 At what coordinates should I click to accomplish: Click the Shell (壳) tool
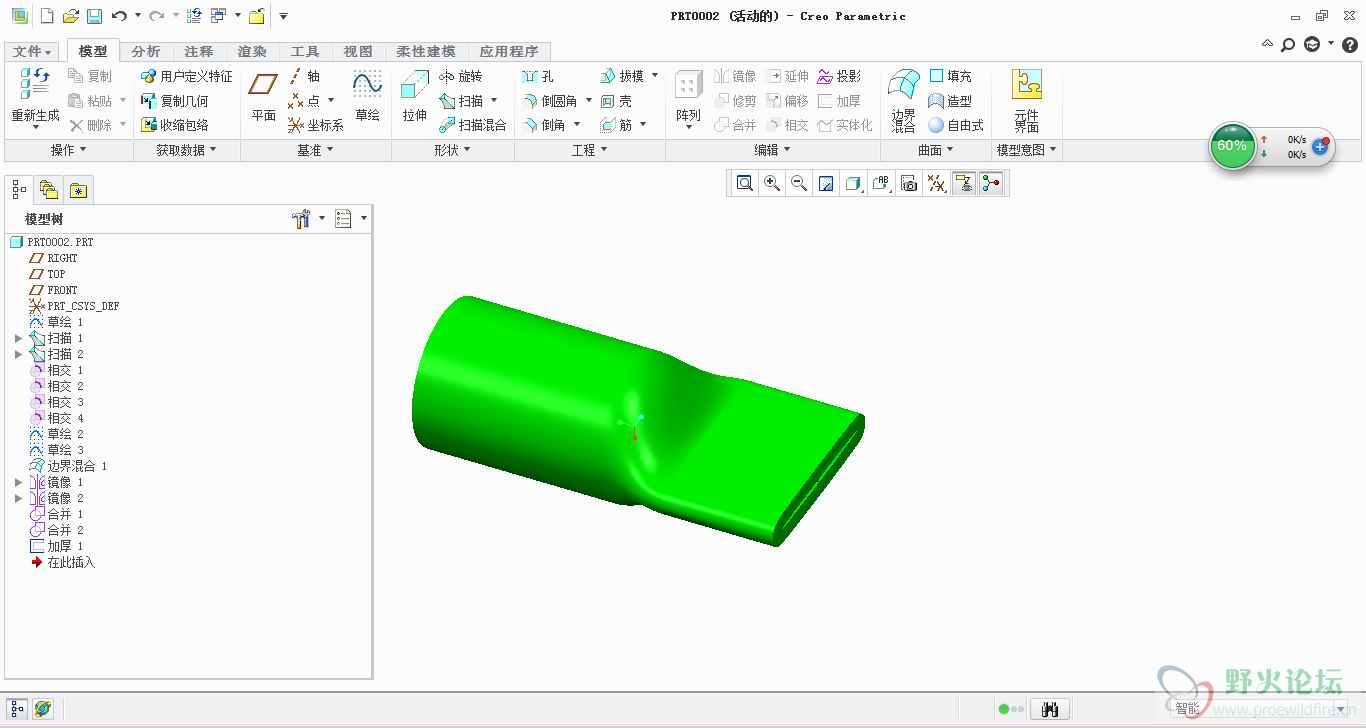[616, 101]
